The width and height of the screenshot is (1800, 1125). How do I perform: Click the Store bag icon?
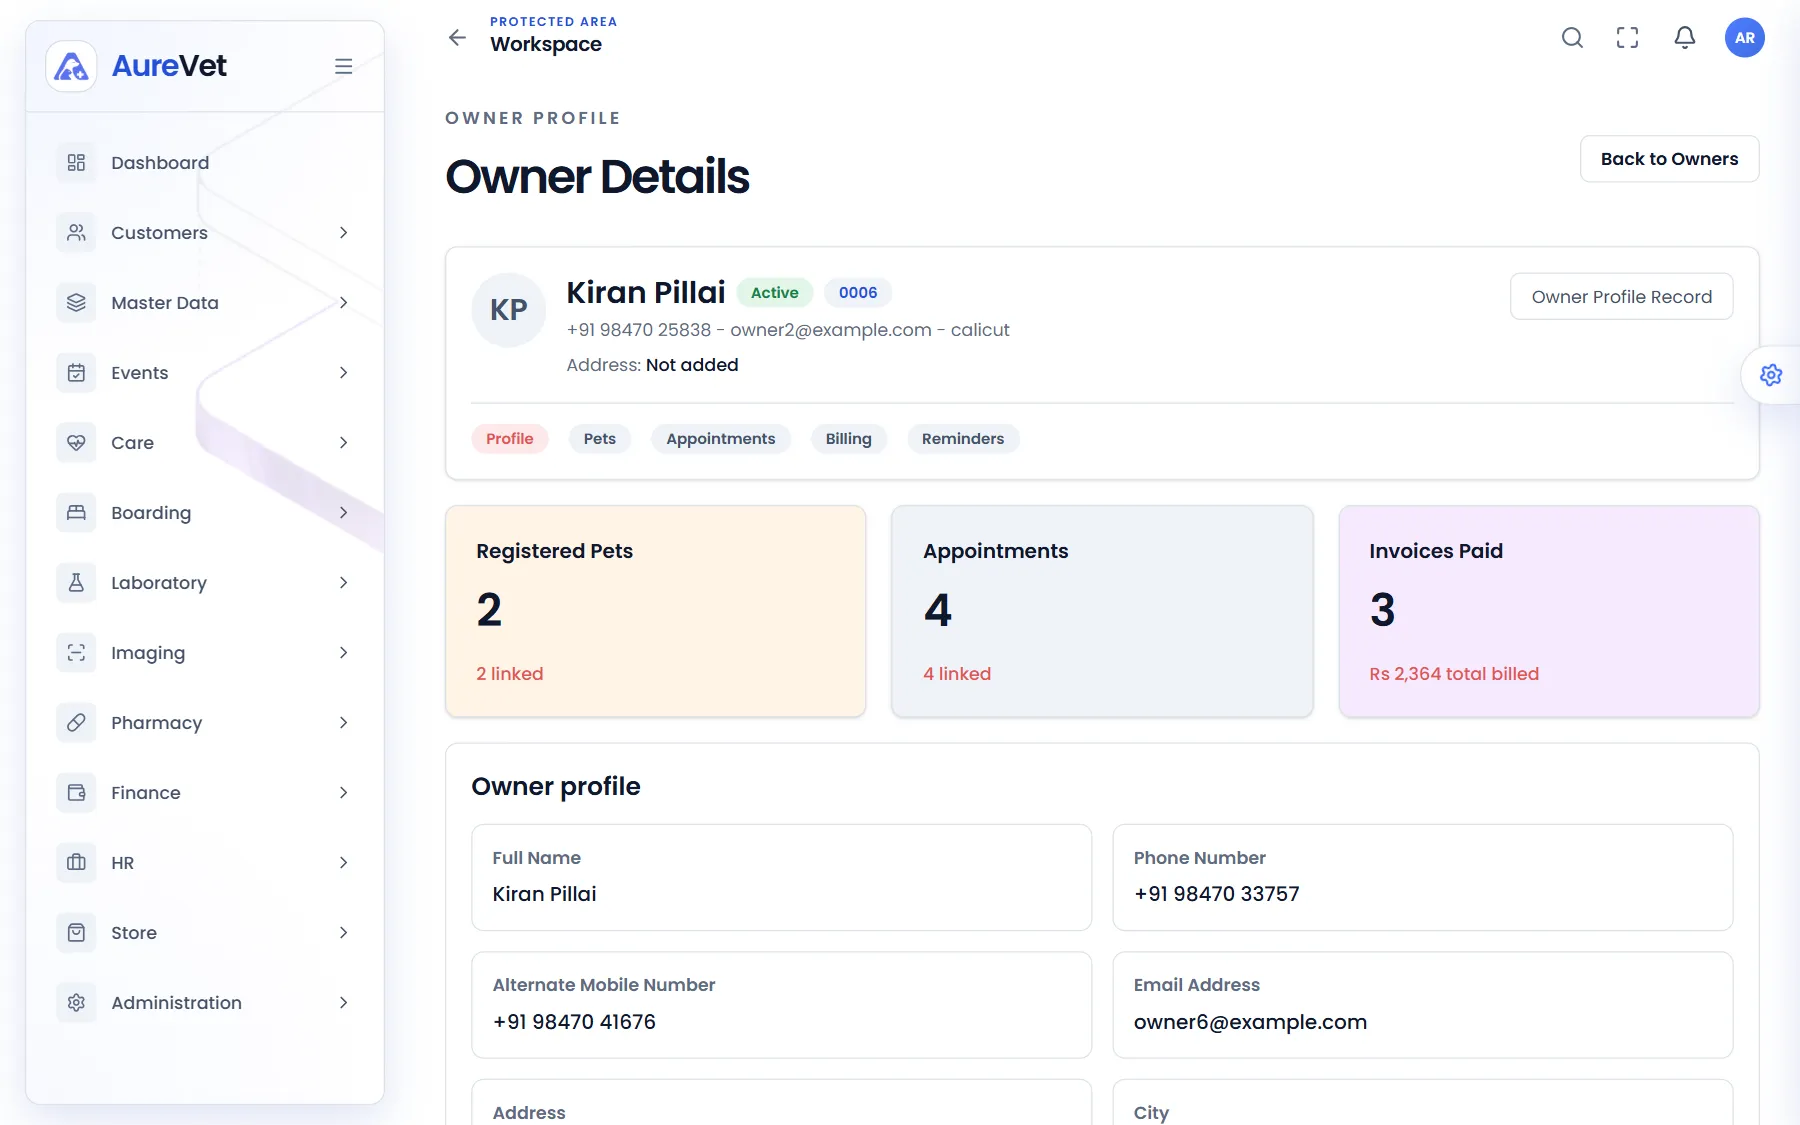(76, 932)
